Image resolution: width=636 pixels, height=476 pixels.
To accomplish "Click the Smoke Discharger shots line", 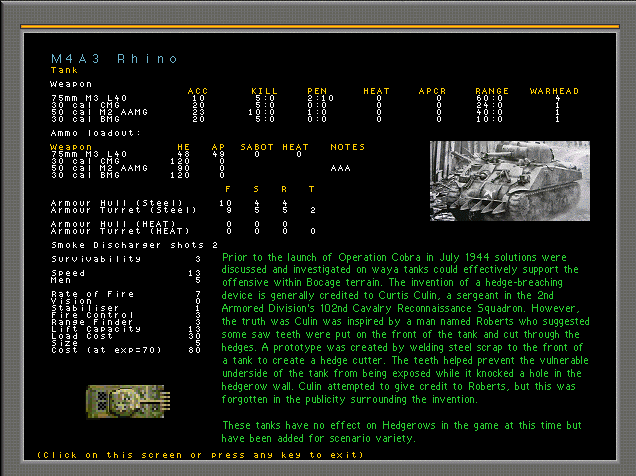I will pyautogui.click(x=135, y=244).
